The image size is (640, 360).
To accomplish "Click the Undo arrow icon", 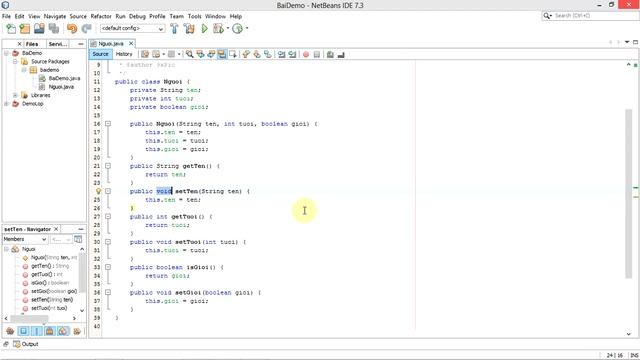I will point(72,29).
